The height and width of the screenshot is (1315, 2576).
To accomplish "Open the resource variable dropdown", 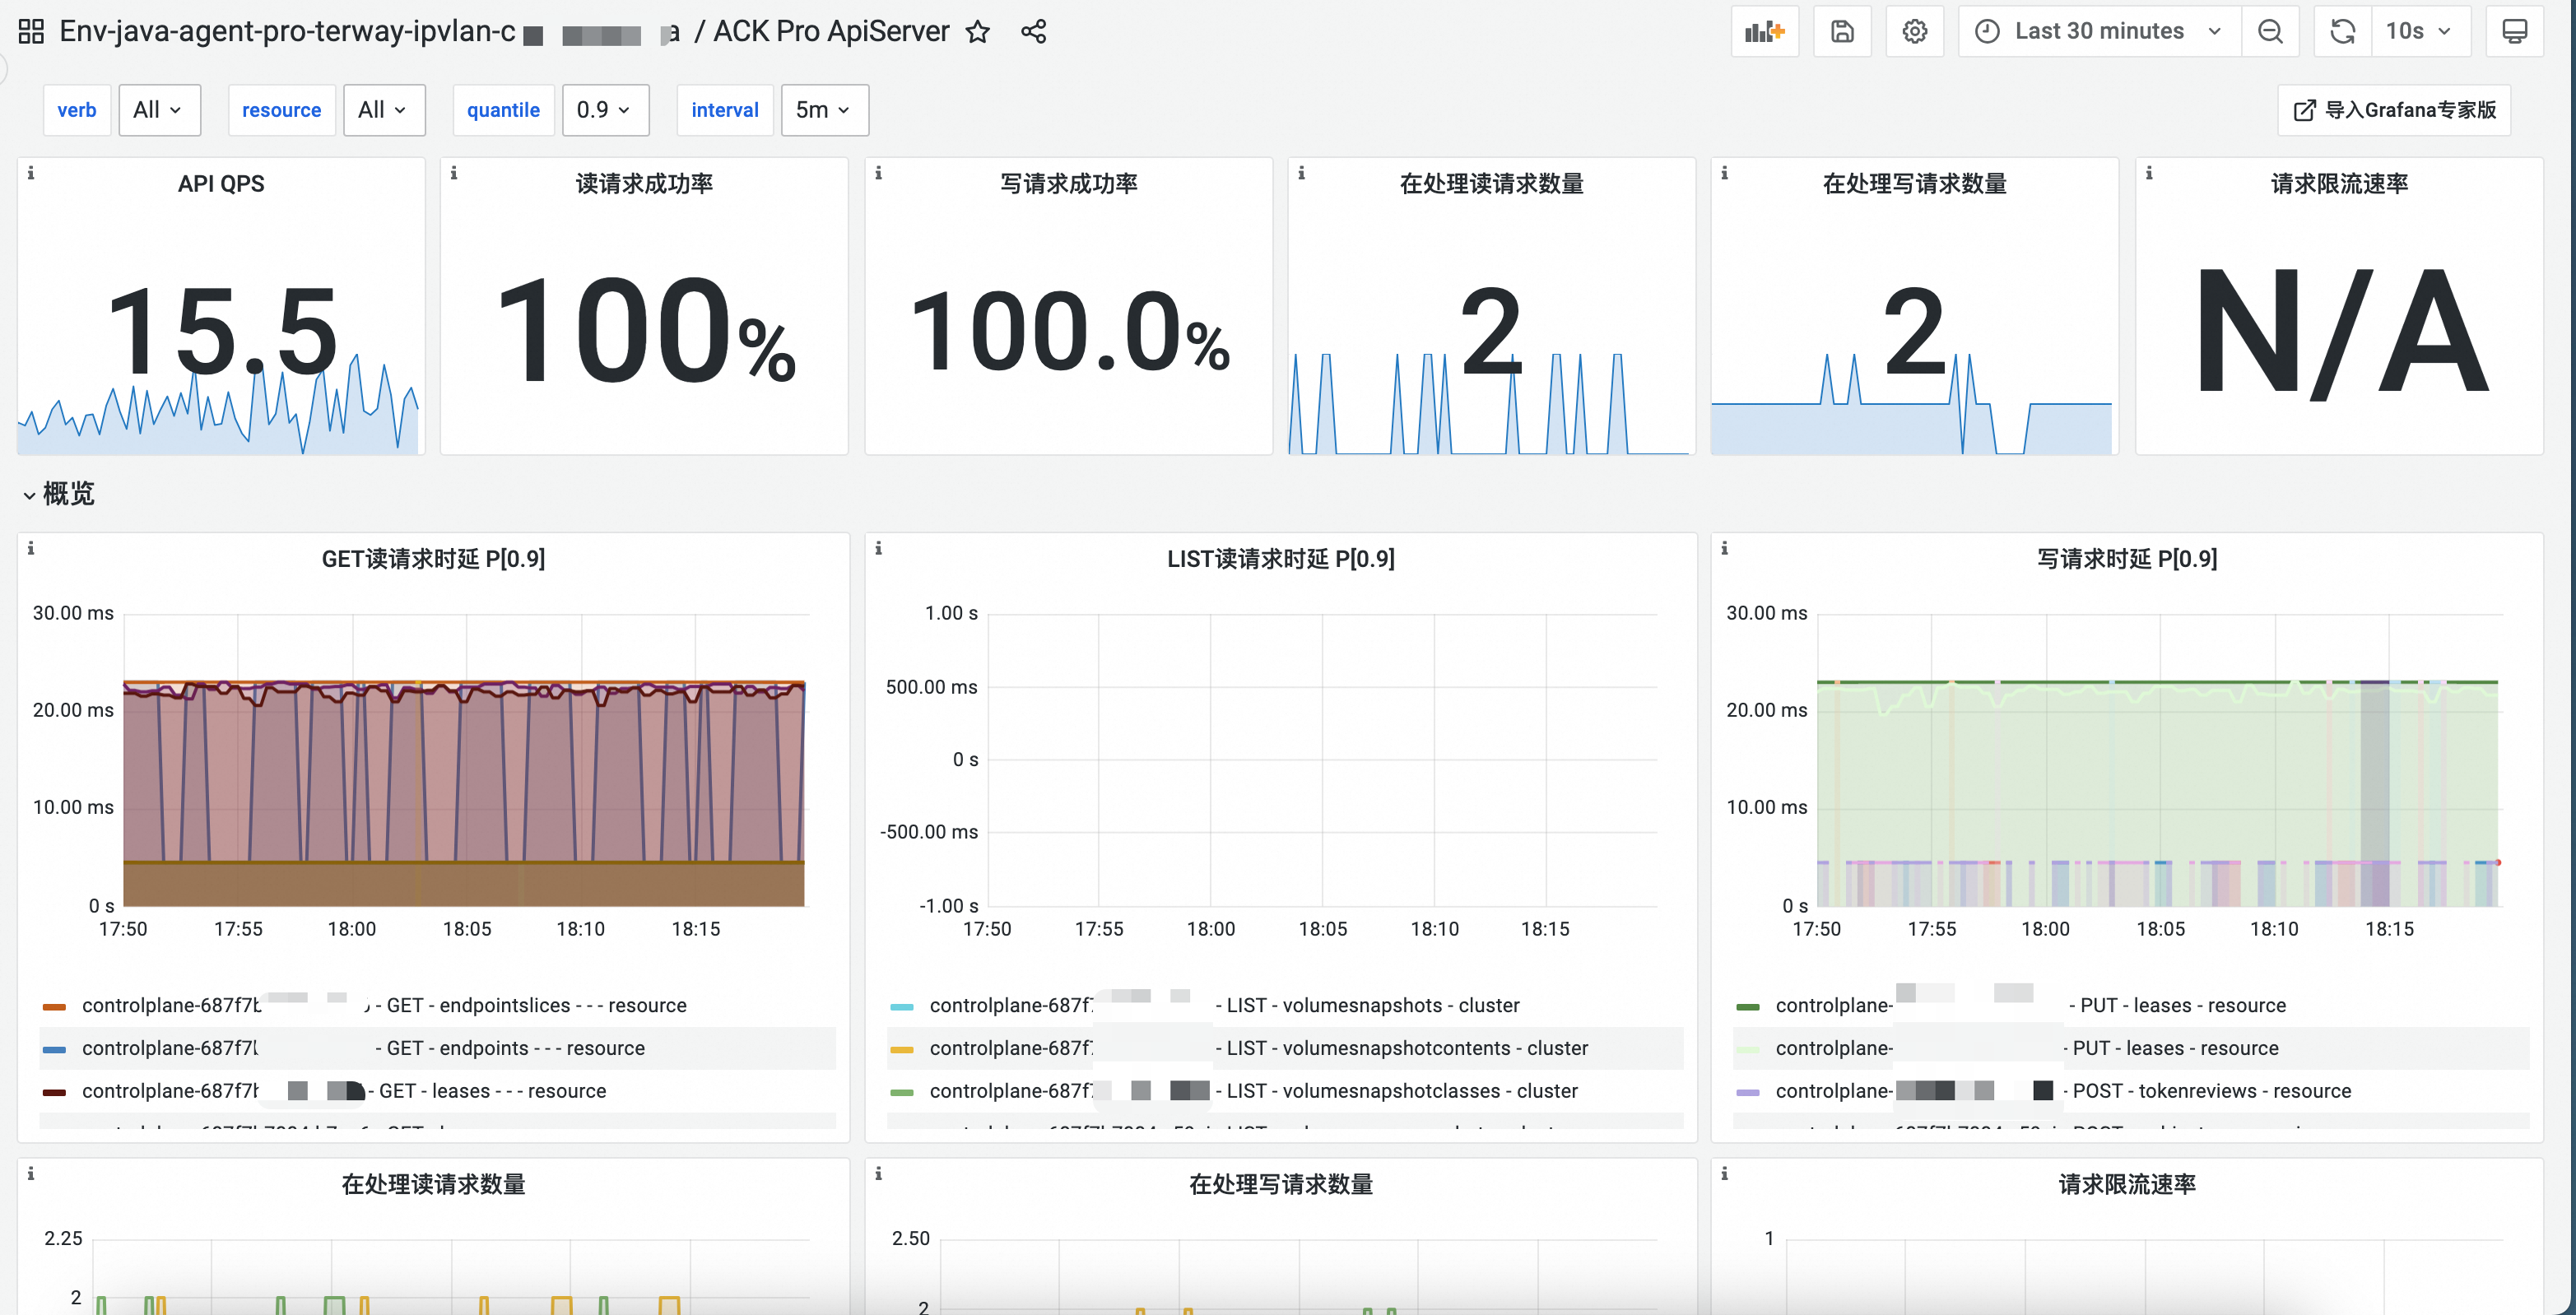I will click(384, 110).
